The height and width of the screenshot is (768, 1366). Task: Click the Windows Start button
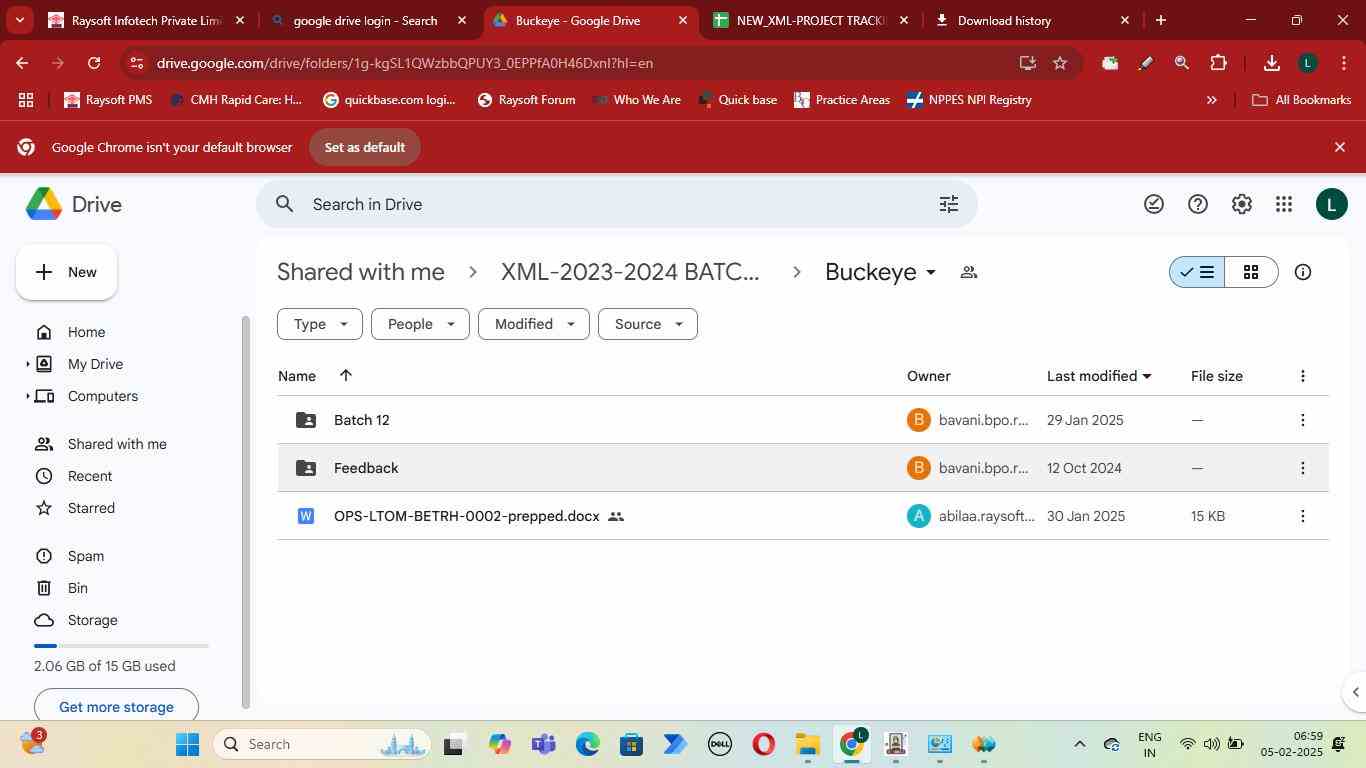[187, 744]
